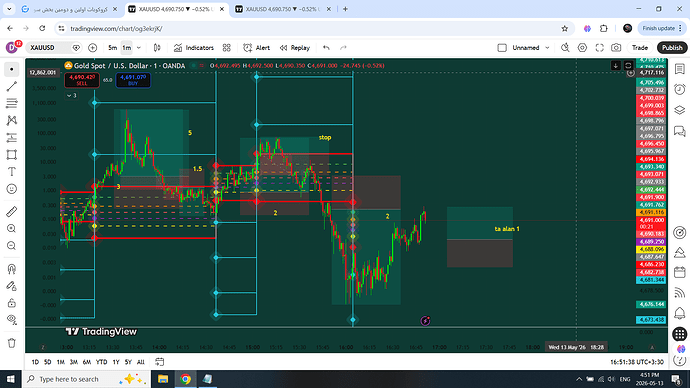The width and height of the screenshot is (690, 388).
Task: Click the Windows taskbar search box
Action: point(86,379)
